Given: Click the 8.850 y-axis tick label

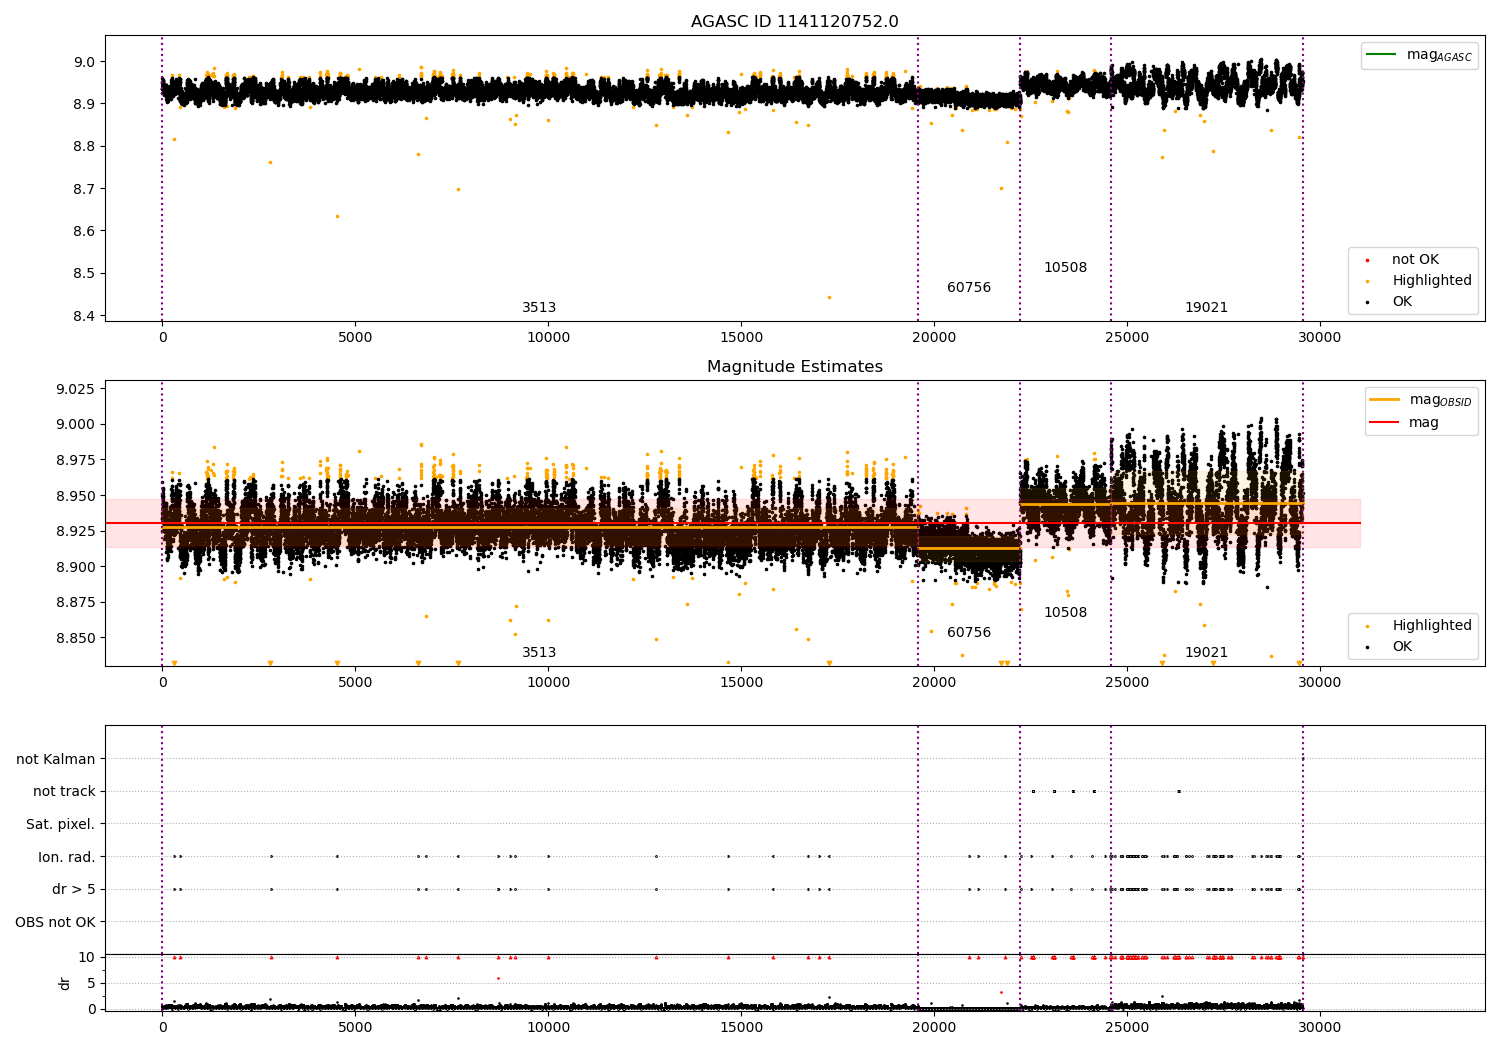Looking at the screenshot, I should pos(75,638).
